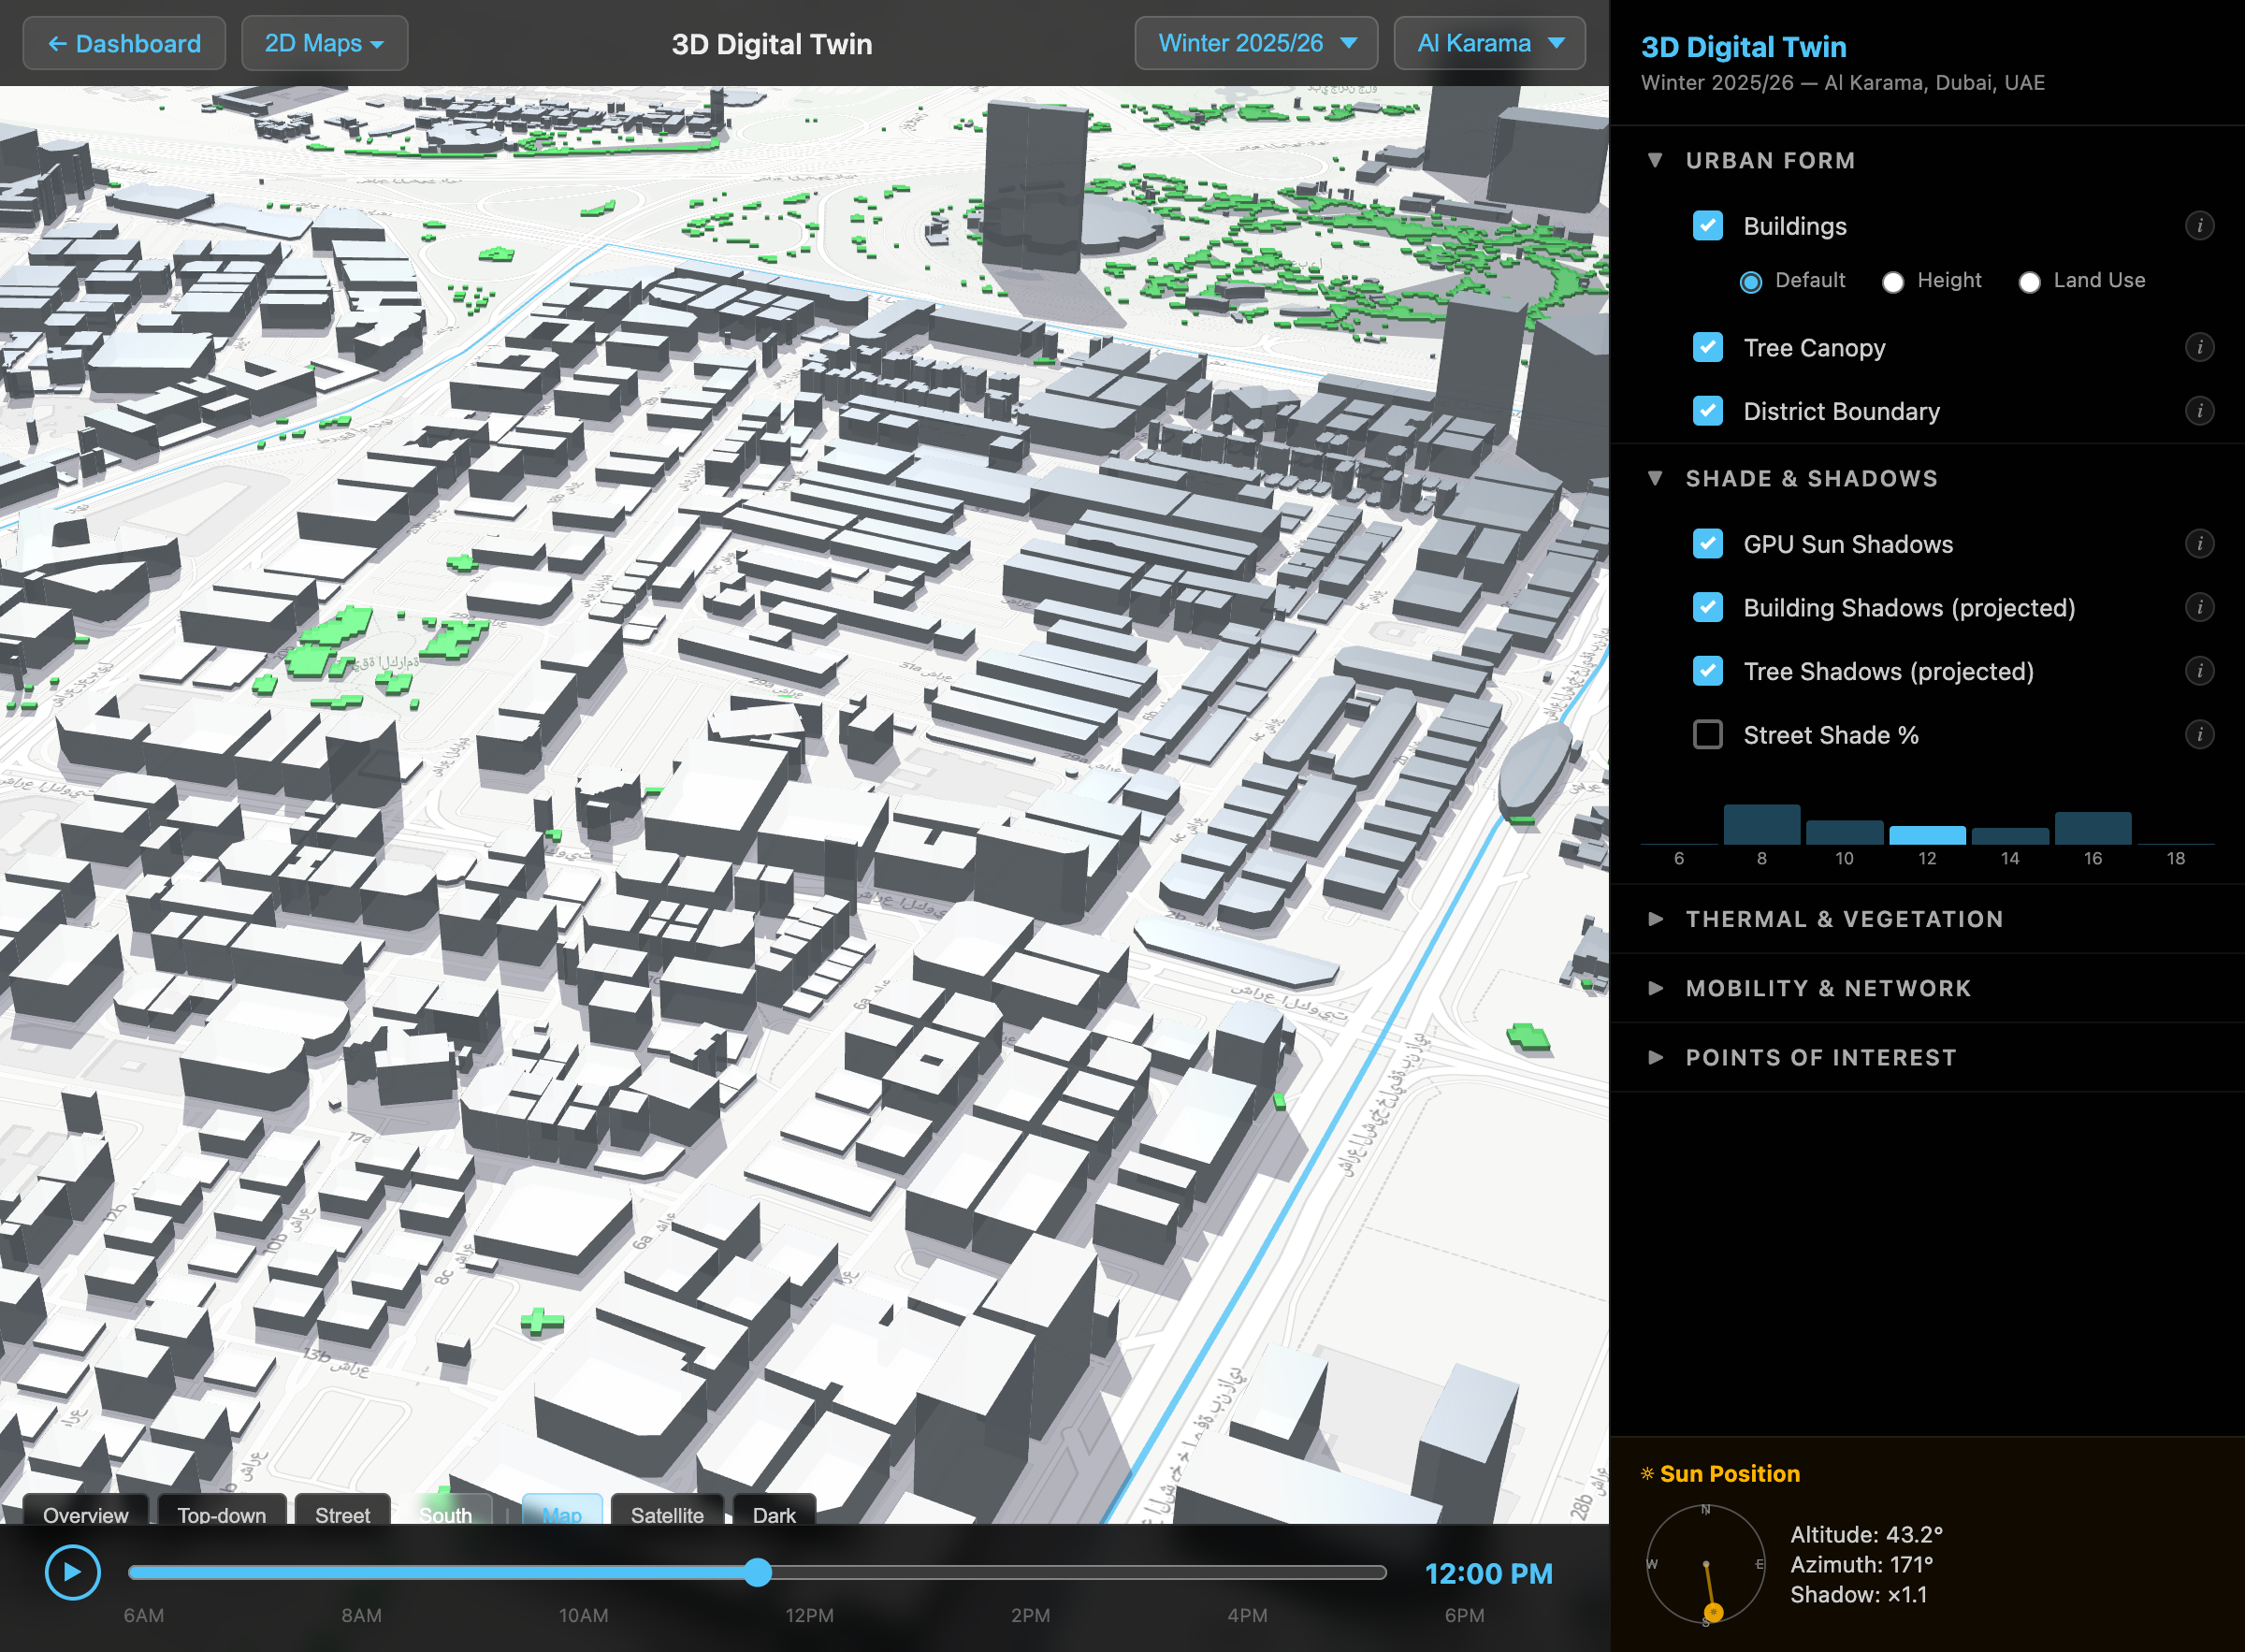
Task: Disable the District Boundary checkbox
Action: (1708, 411)
